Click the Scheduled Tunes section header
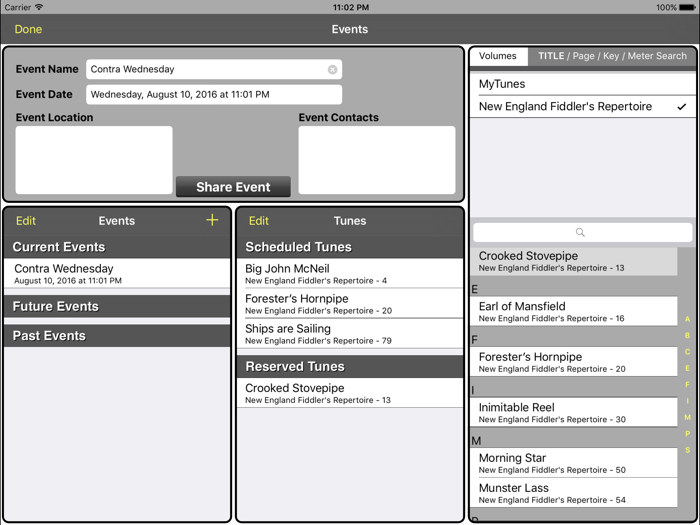This screenshot has height=525, width=700. [350, 247]
